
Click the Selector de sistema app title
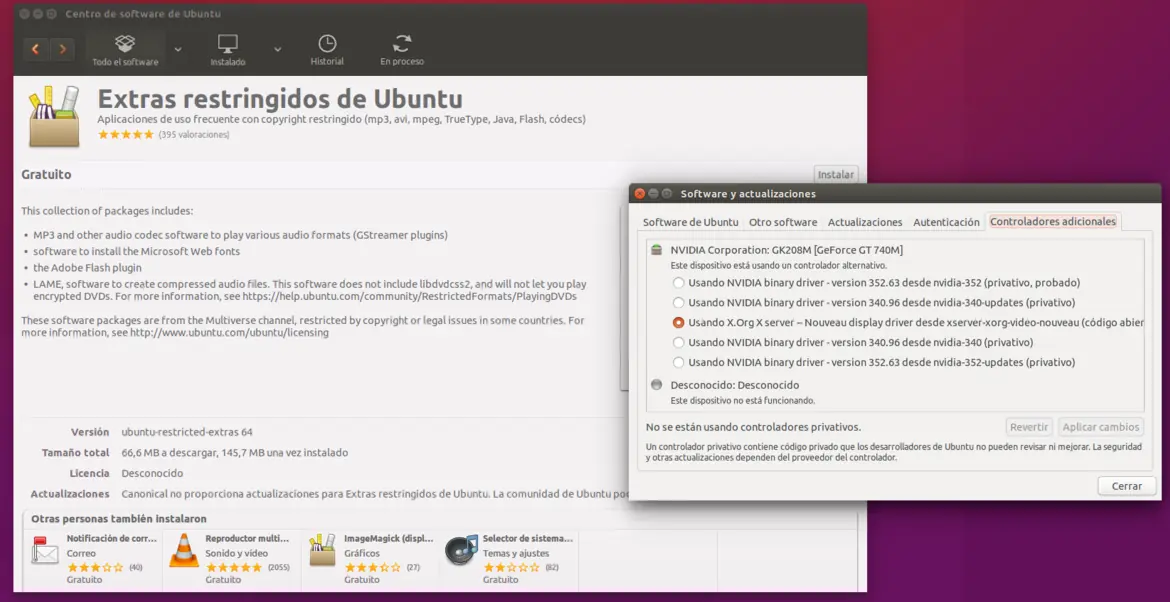[528, 538]
